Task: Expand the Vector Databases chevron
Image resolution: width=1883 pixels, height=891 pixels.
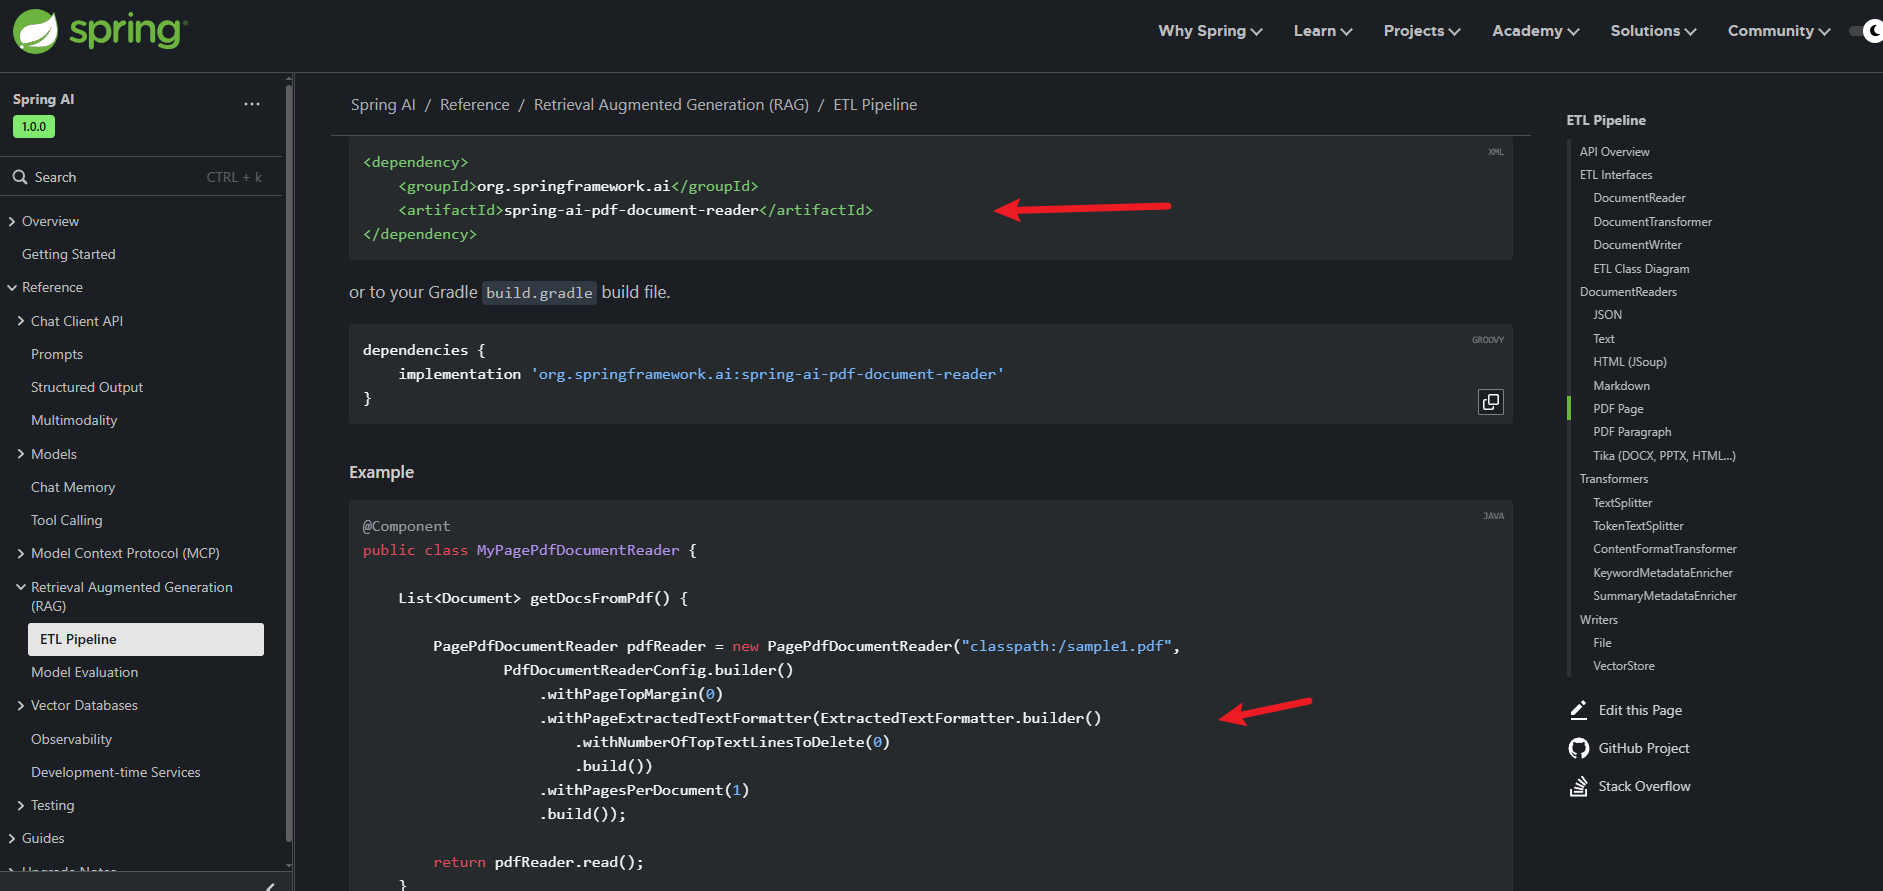Action: [x=21, y=706]
